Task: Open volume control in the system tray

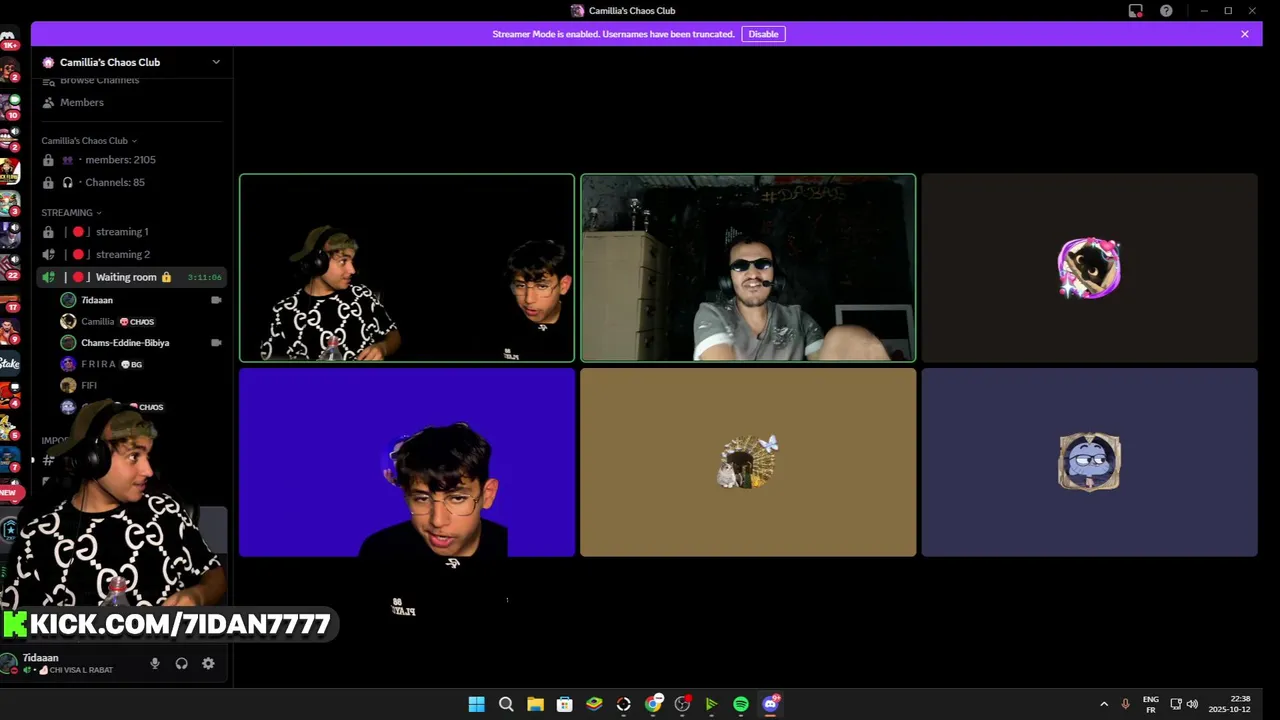Action: 1192,704
